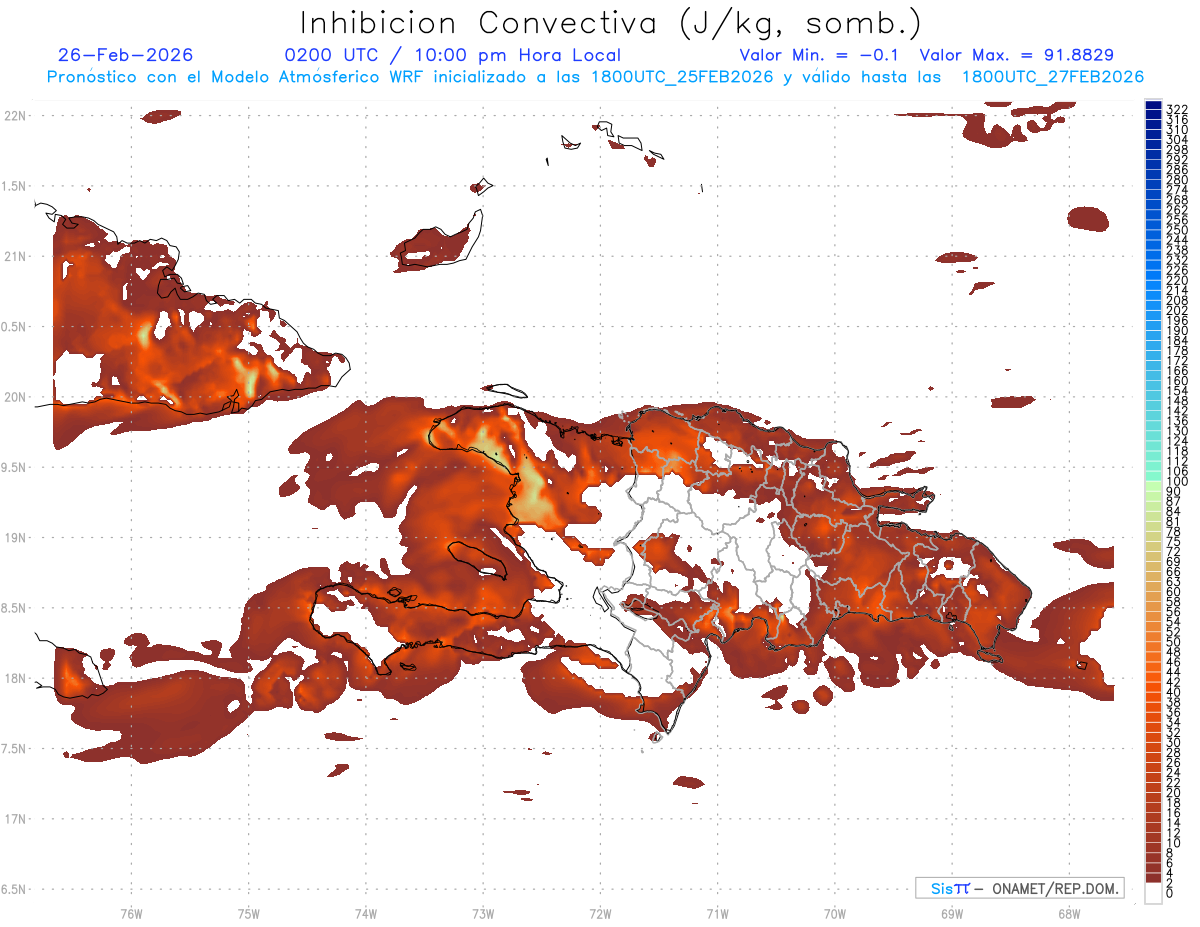
Task: Select the date text "26-Feb-2026"
Action: click(x=126, y=55)
